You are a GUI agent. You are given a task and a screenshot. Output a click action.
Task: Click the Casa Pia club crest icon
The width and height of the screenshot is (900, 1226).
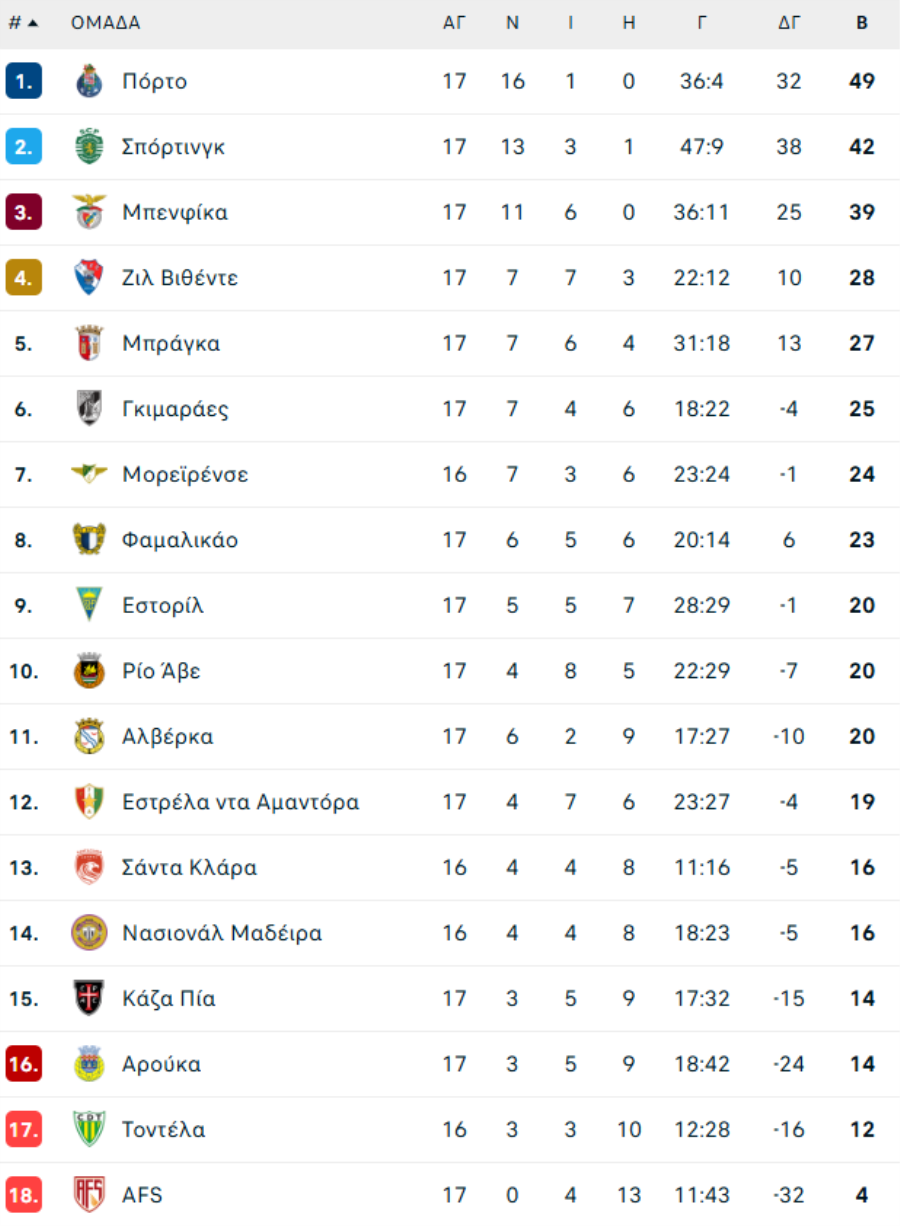(89, 998)
